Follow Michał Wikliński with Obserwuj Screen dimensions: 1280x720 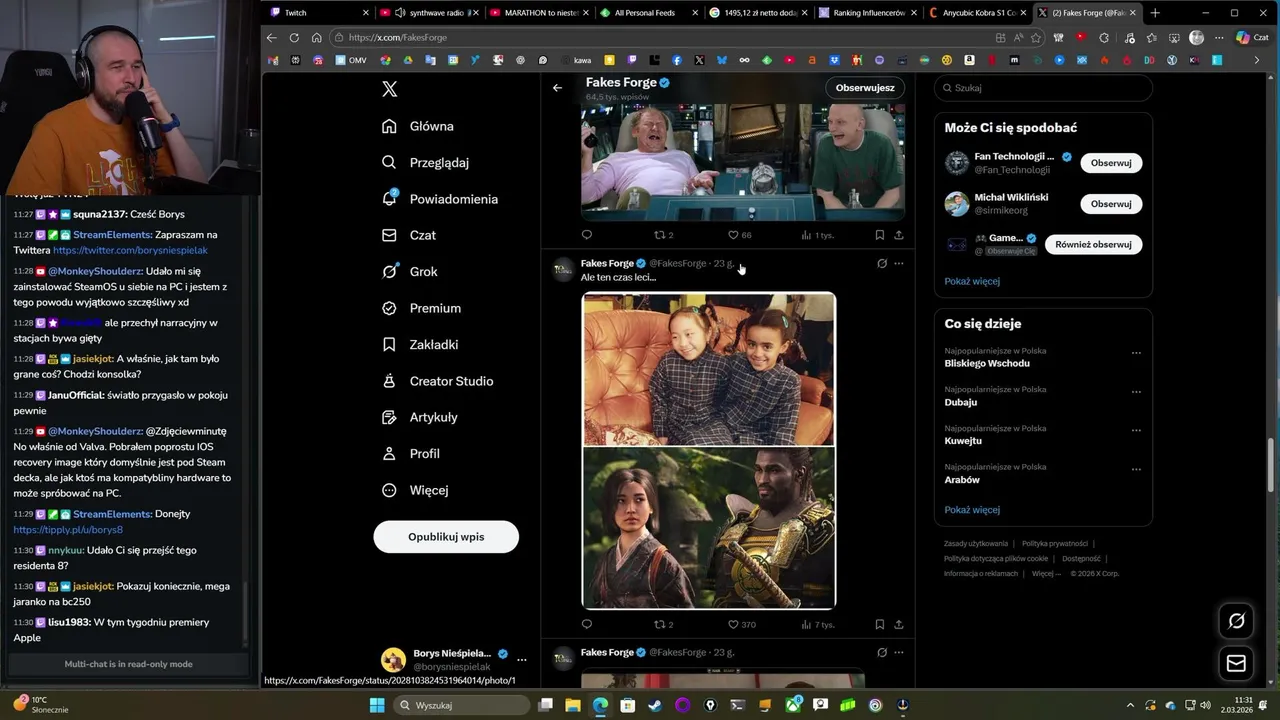click(1111, 204)
